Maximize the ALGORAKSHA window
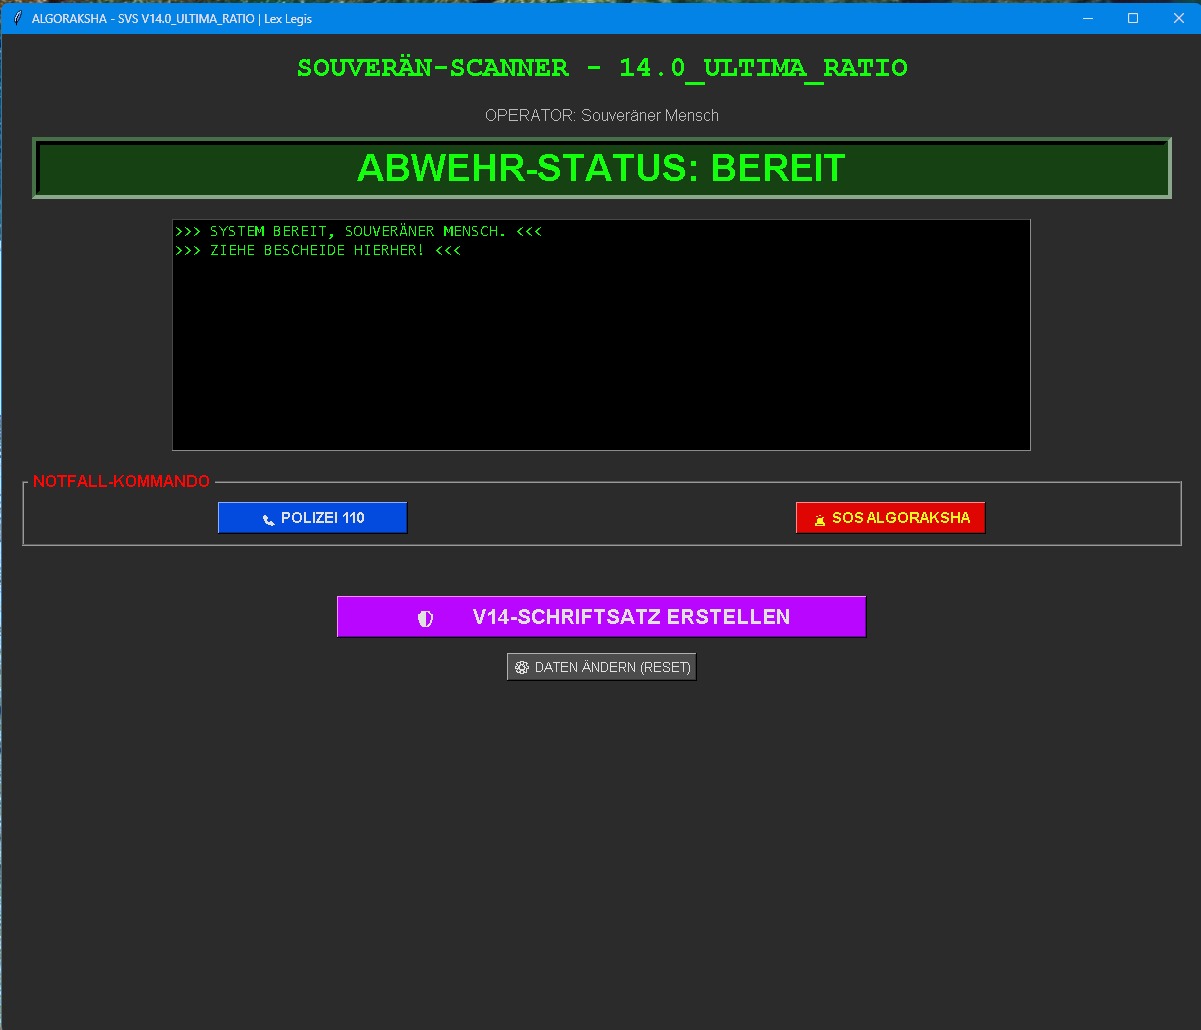Image resolution: width=1201 pixels, height=1030 pixels. tap(1133, 18)
